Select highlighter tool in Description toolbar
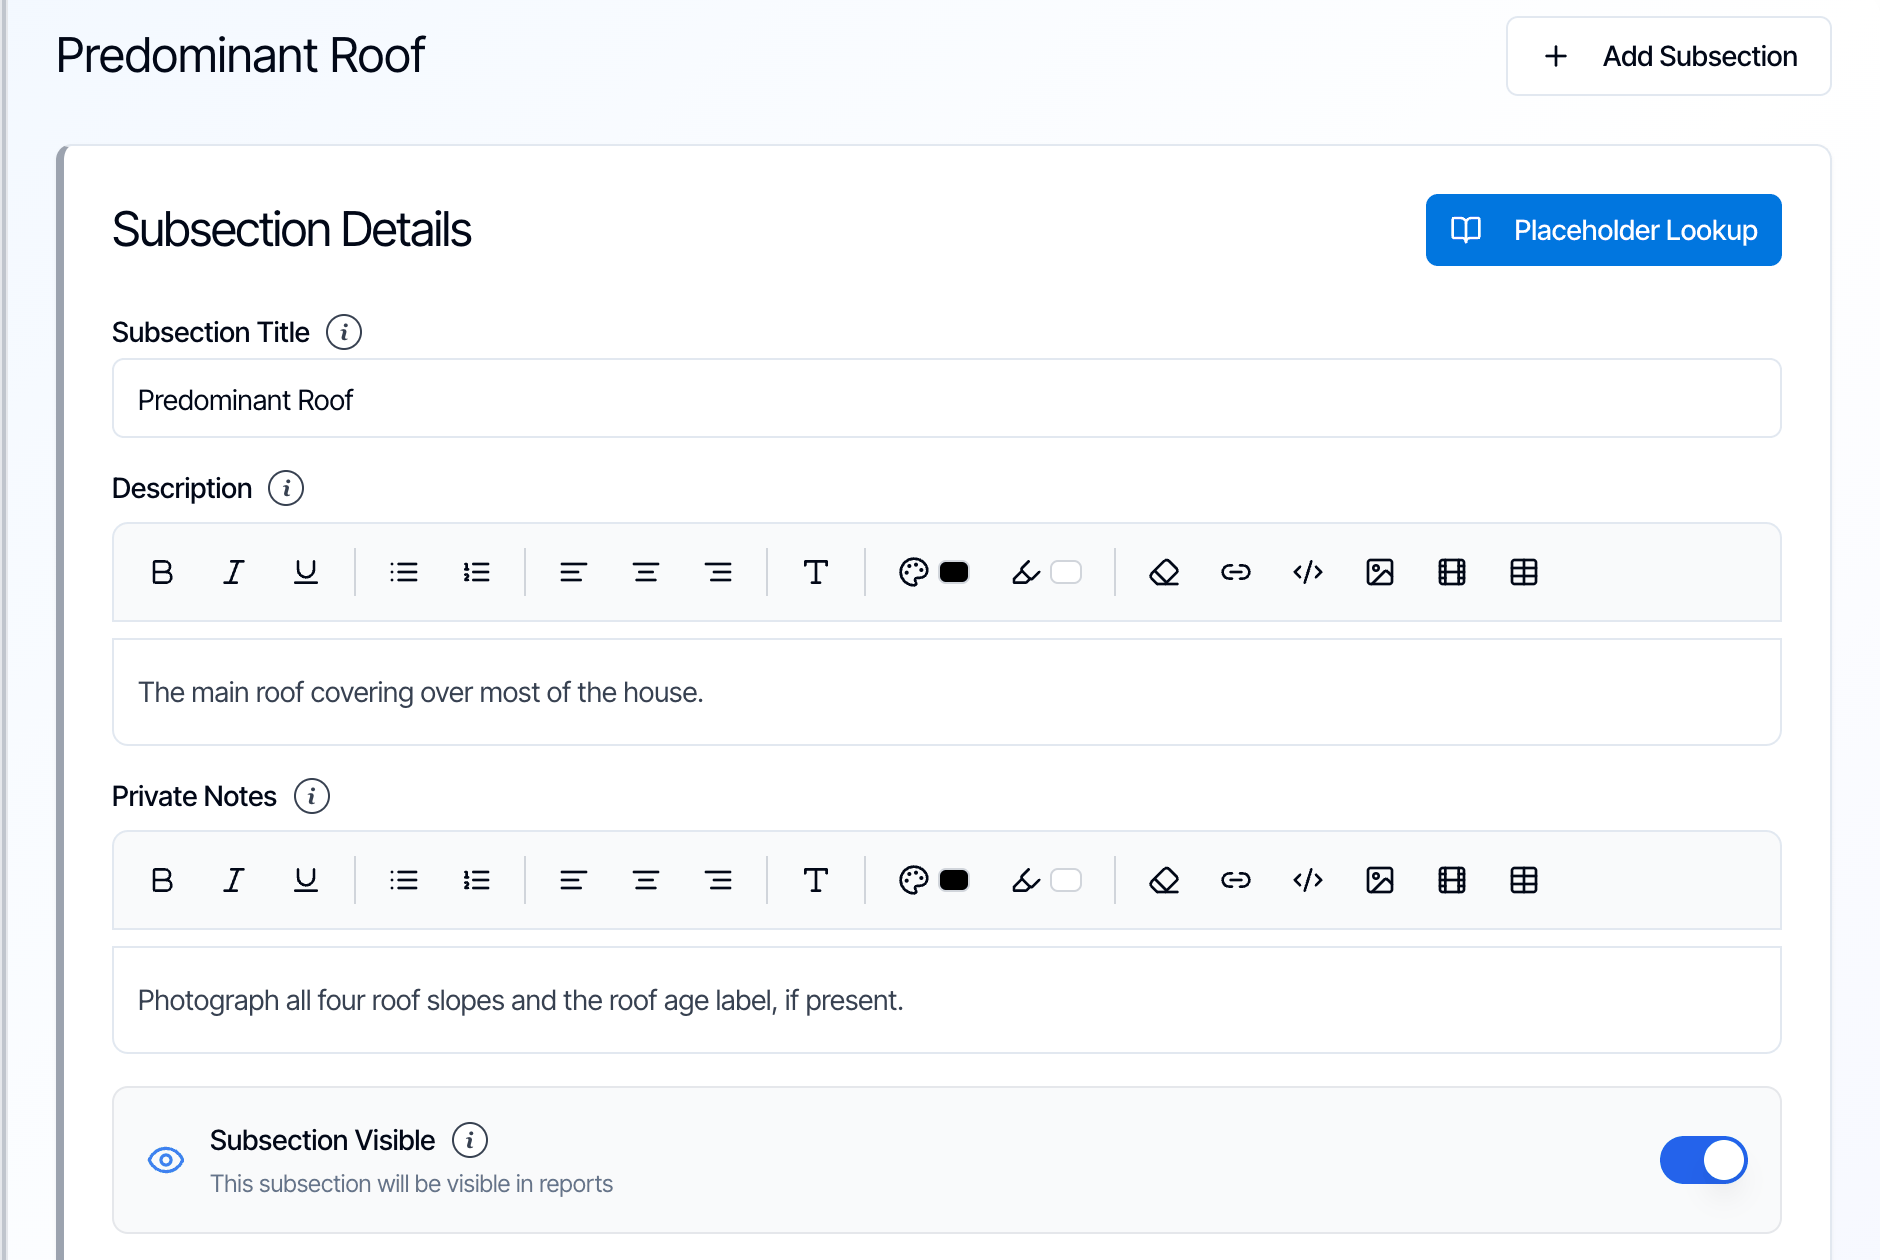 point(1026,572)
